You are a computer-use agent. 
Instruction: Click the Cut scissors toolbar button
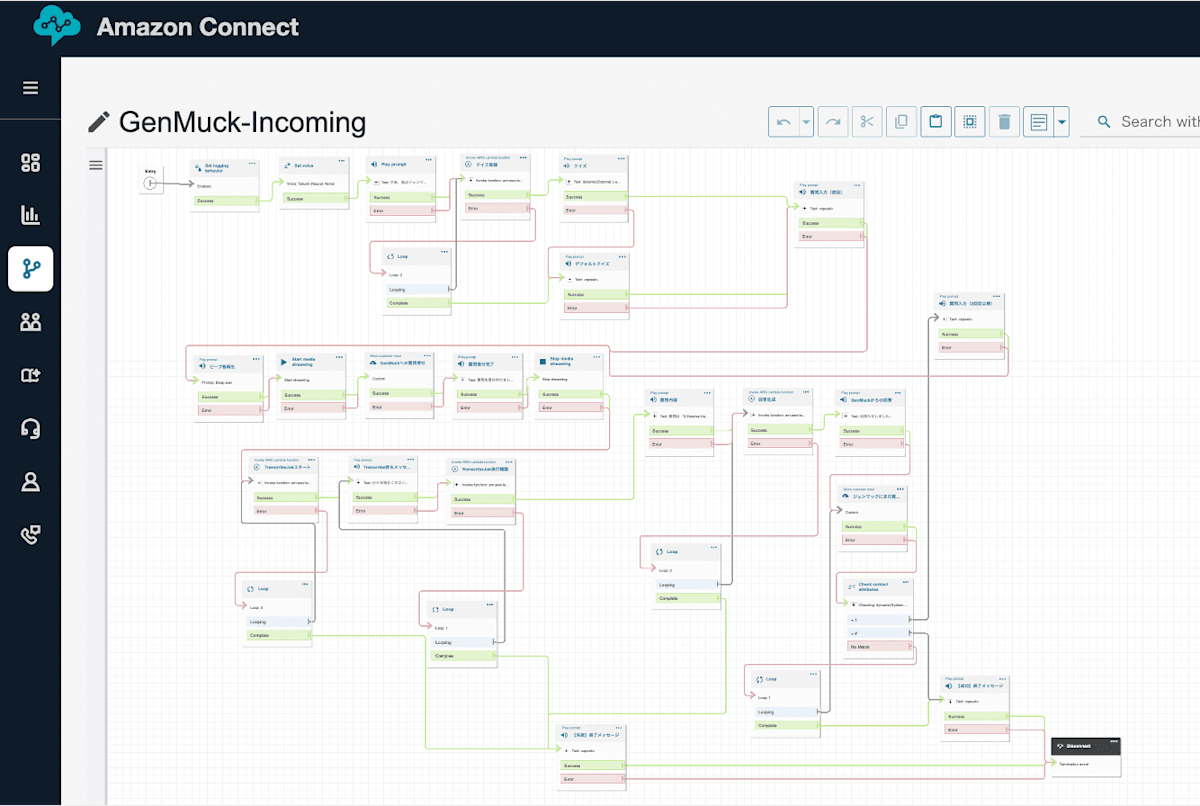pyautogui.click(x=866, y=122)
